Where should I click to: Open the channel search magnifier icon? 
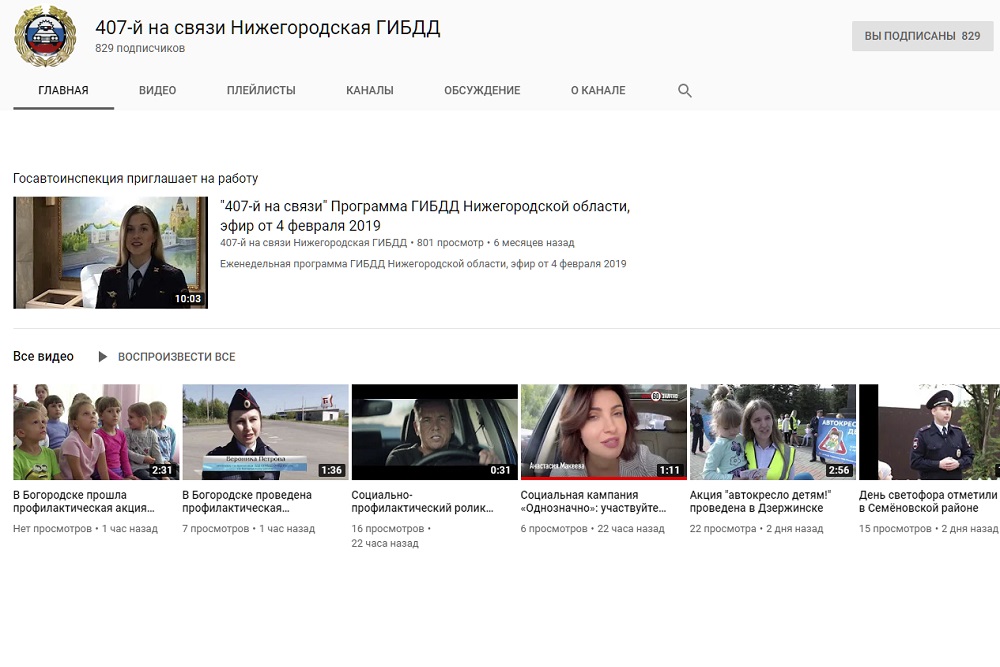[685, 90]
